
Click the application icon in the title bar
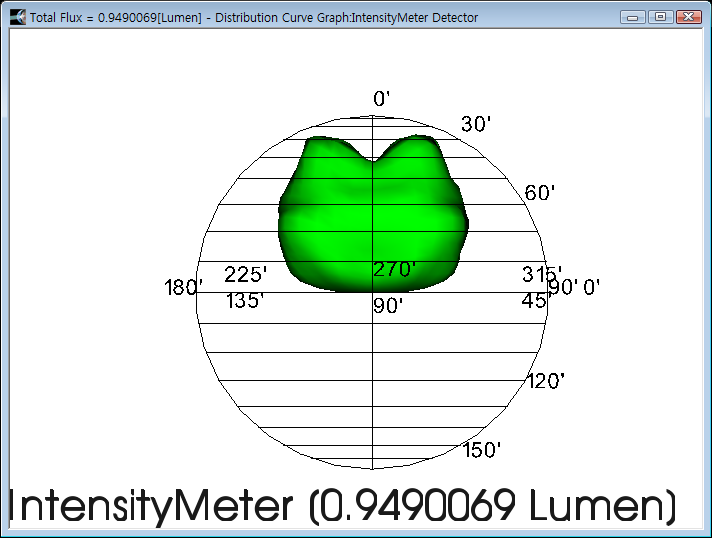point(17,17)
